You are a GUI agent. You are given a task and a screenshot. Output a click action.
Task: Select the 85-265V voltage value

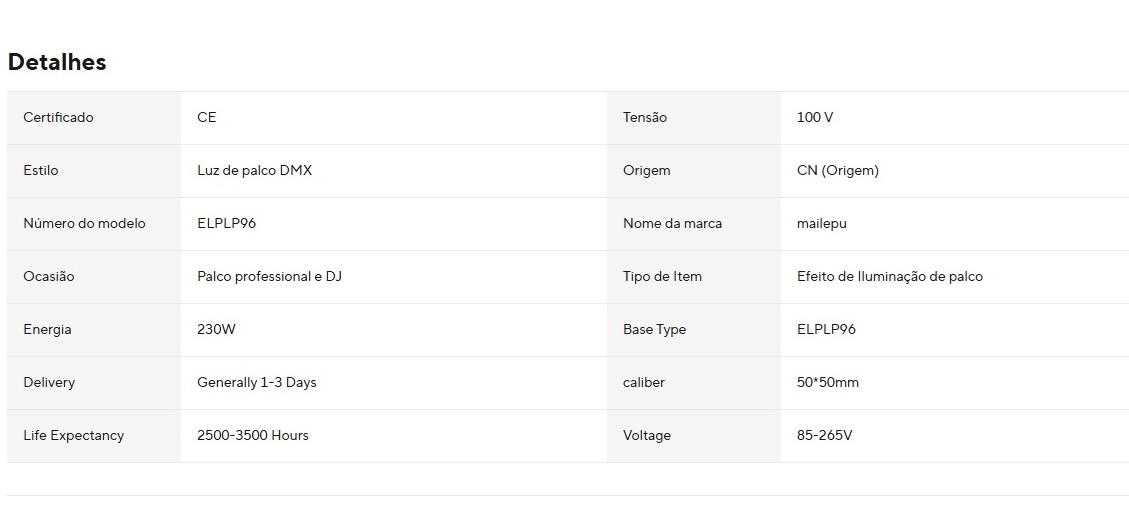(x=825, y=435)
